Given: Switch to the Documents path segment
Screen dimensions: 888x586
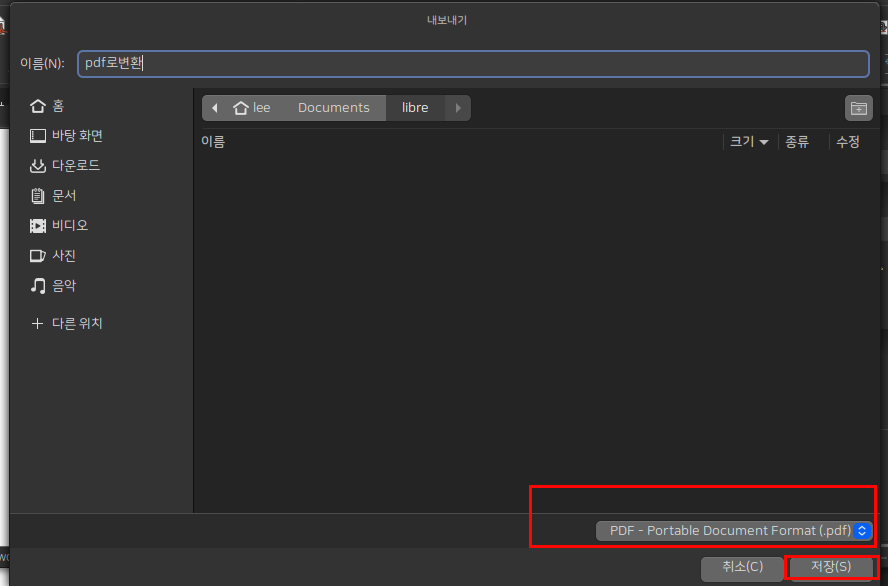Looking at the screenshot, I should (333, 108).
